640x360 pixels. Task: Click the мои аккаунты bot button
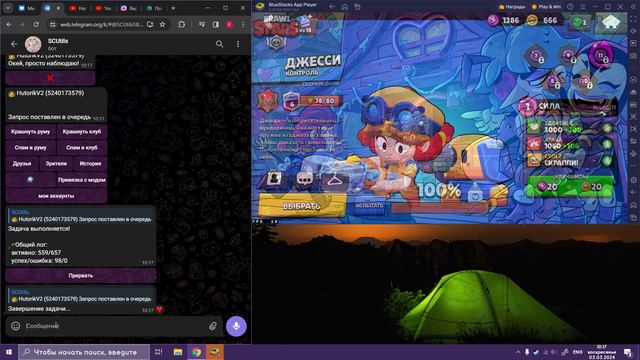pos(56,196)
